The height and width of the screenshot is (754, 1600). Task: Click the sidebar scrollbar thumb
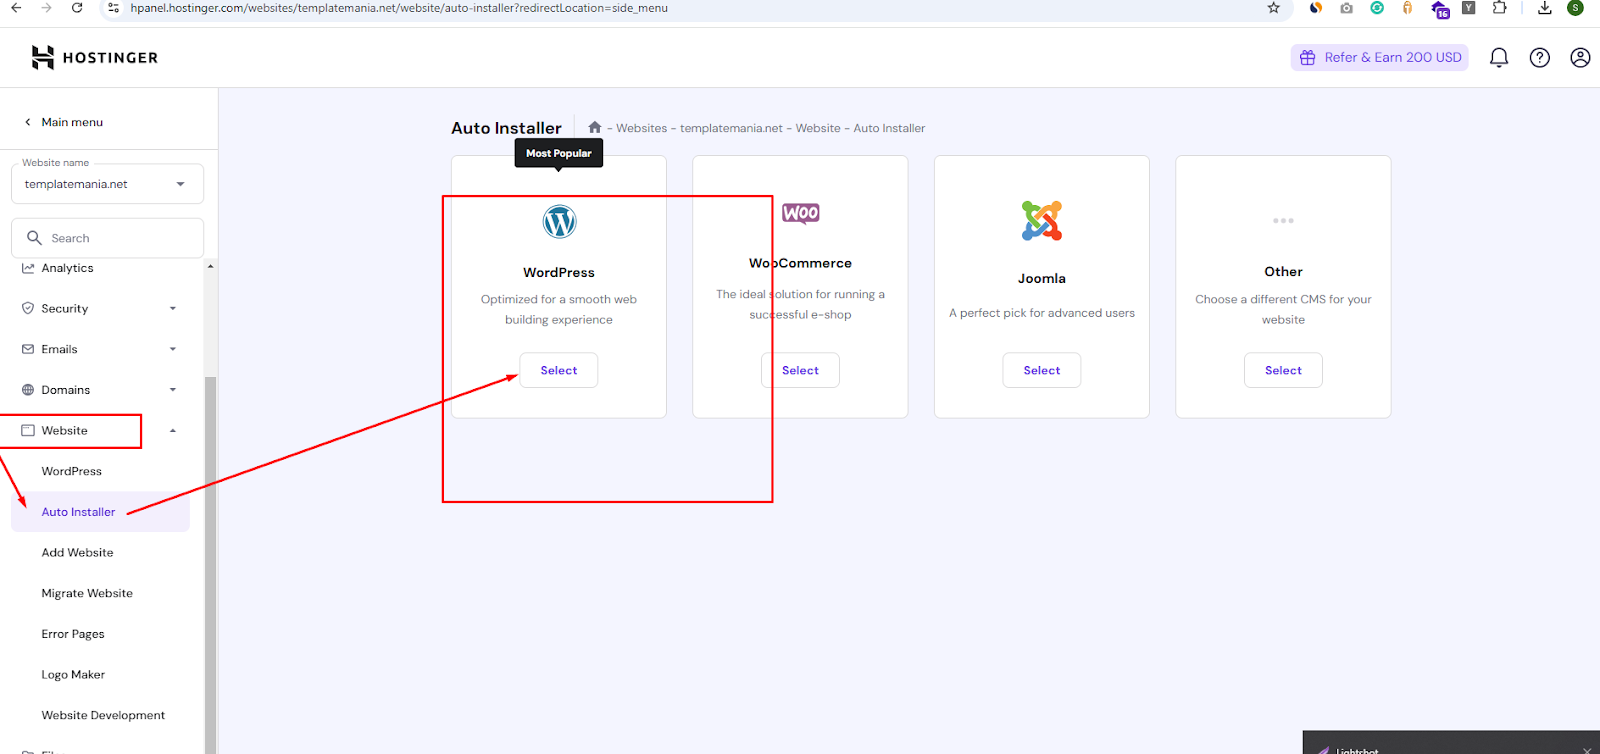[210, 565]
